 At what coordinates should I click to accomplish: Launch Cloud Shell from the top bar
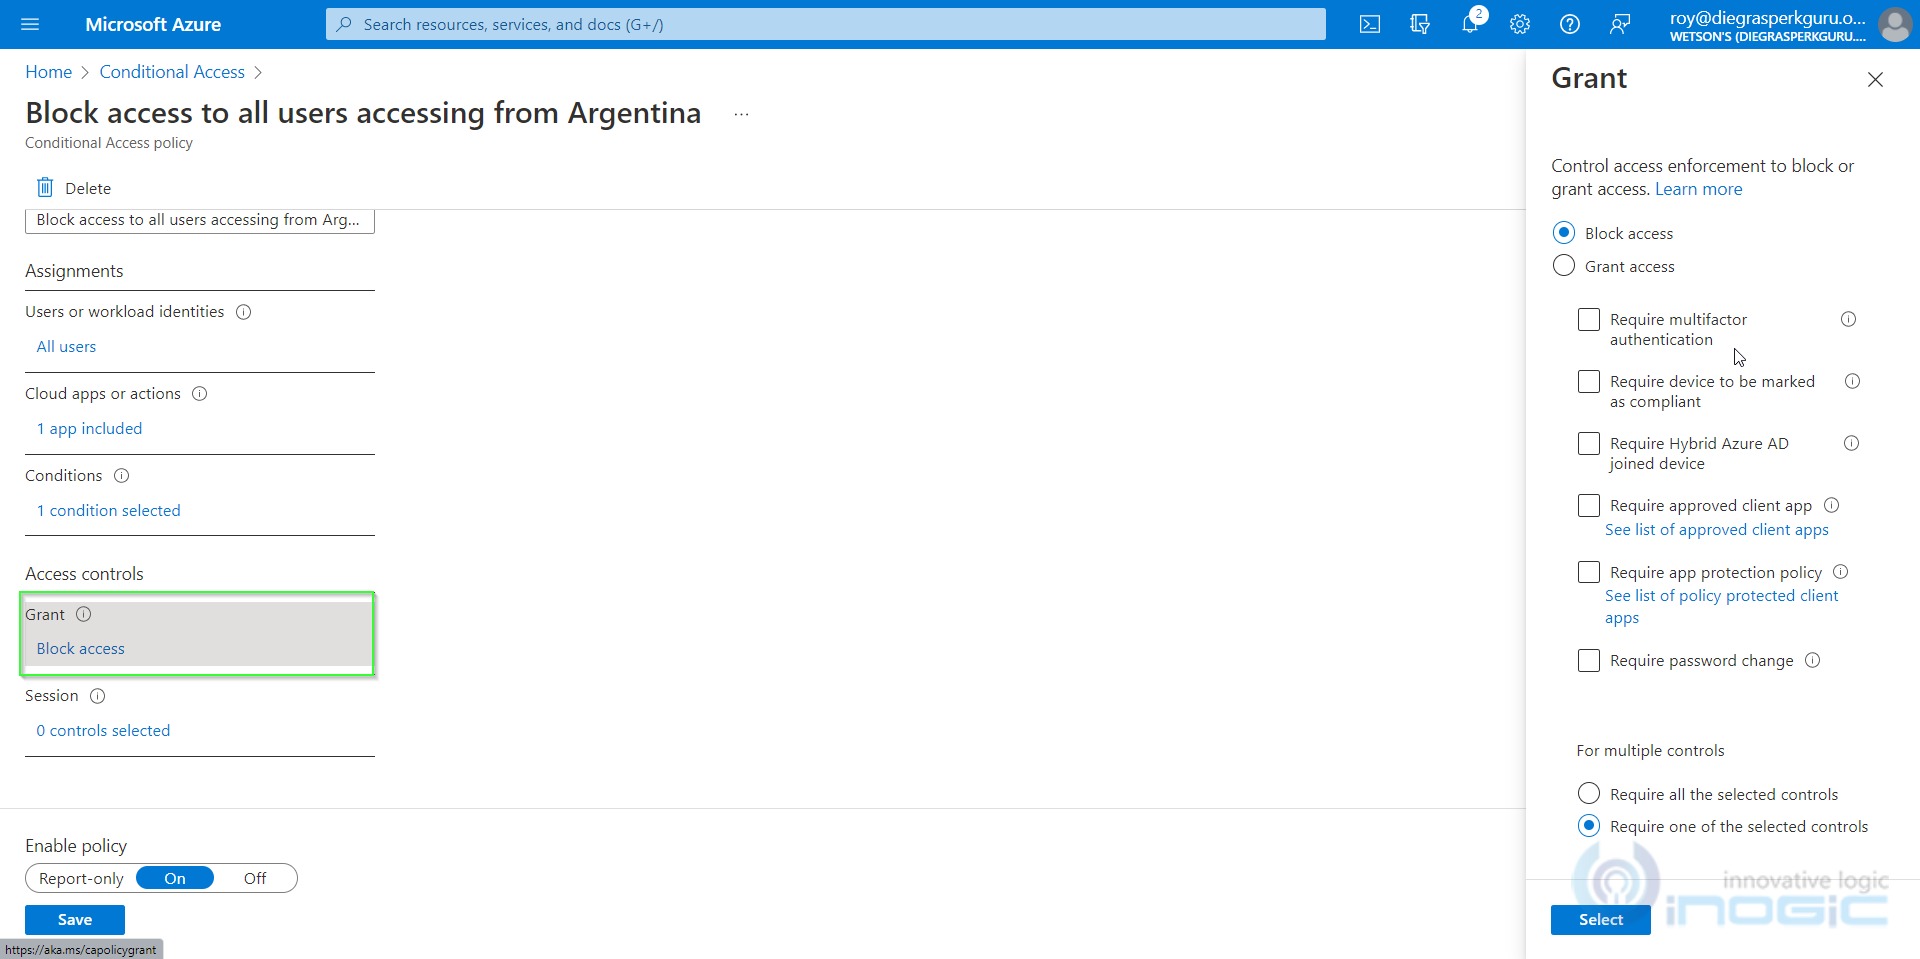(1370, 24)
